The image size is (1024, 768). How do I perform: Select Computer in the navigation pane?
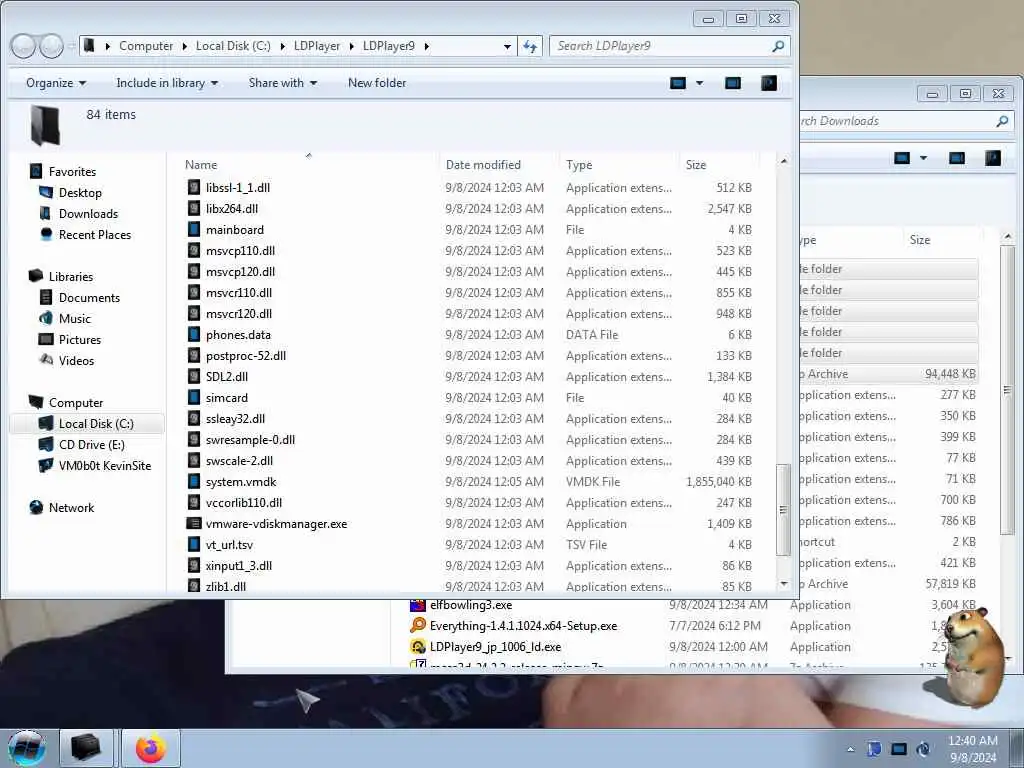coord(76,403)
